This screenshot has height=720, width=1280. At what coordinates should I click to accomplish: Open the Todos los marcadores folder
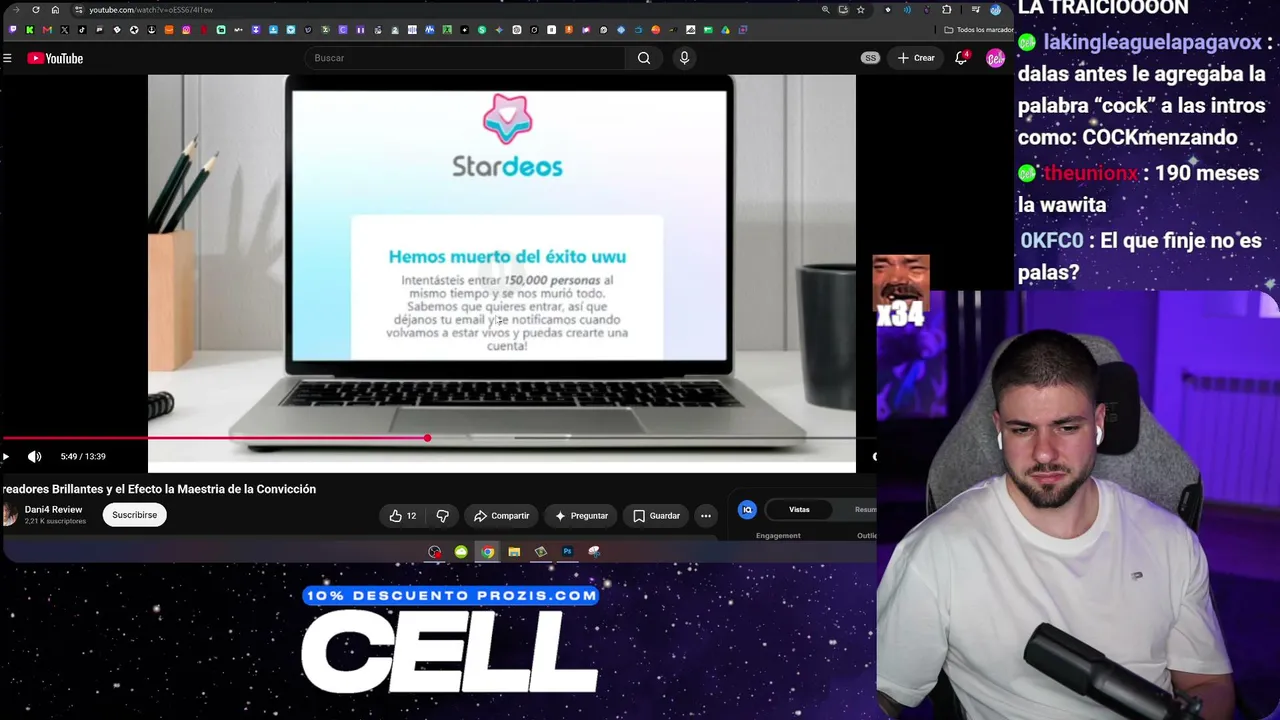[978, 30]
